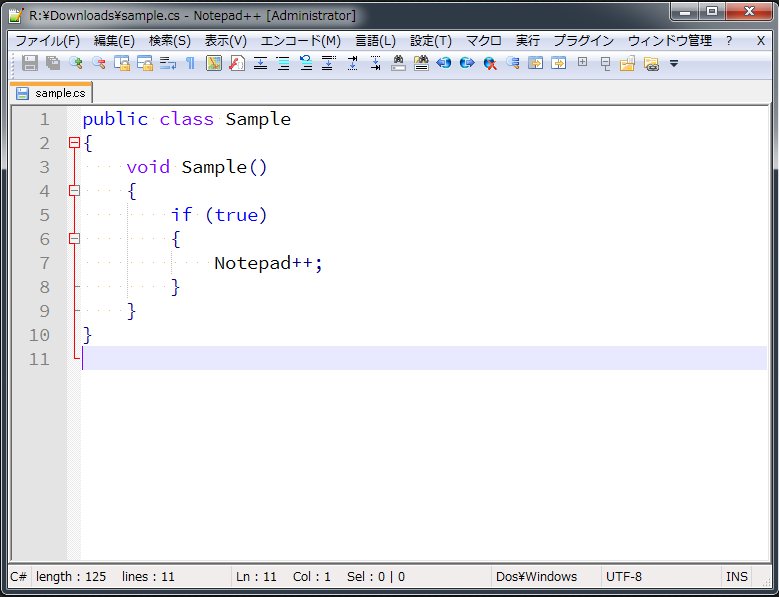Click line number 1 in the margin
This screenshot has height=597, width=779.
pos(45,119)
